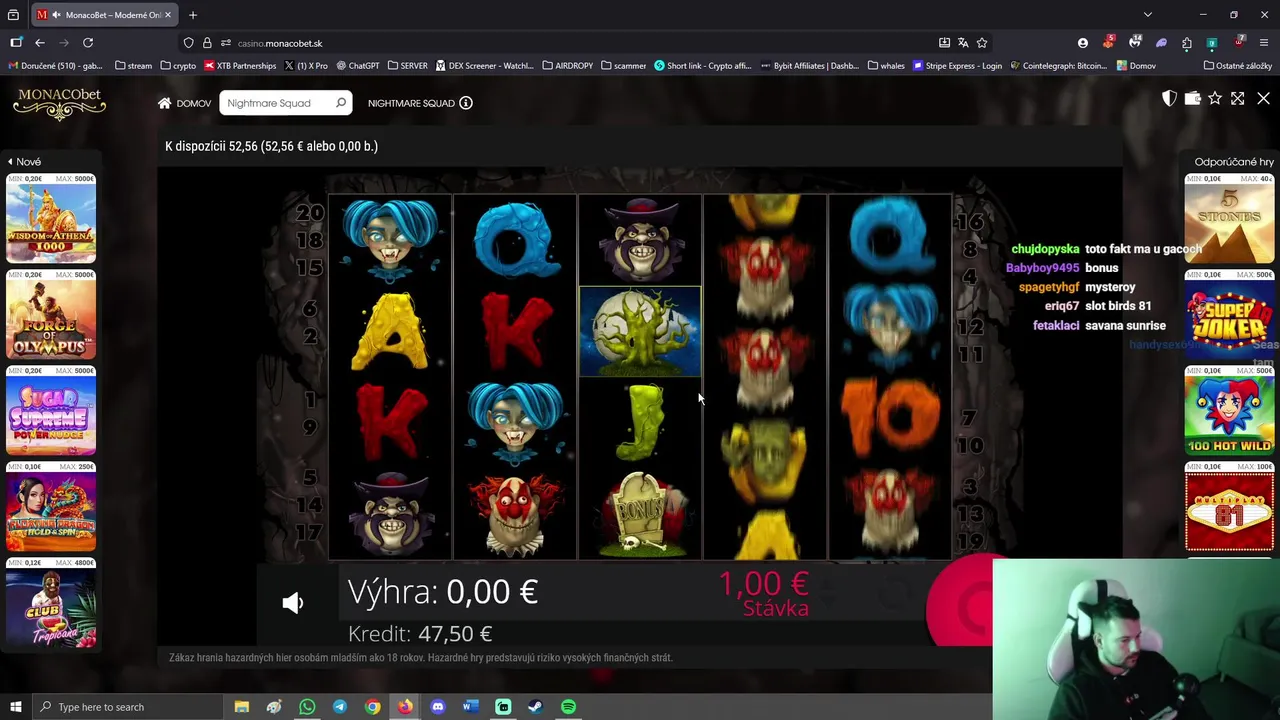Open Ostatné záložky bookmarks folder
This screenshot has width=1280, height=720.
click(x=1238, y=66)
